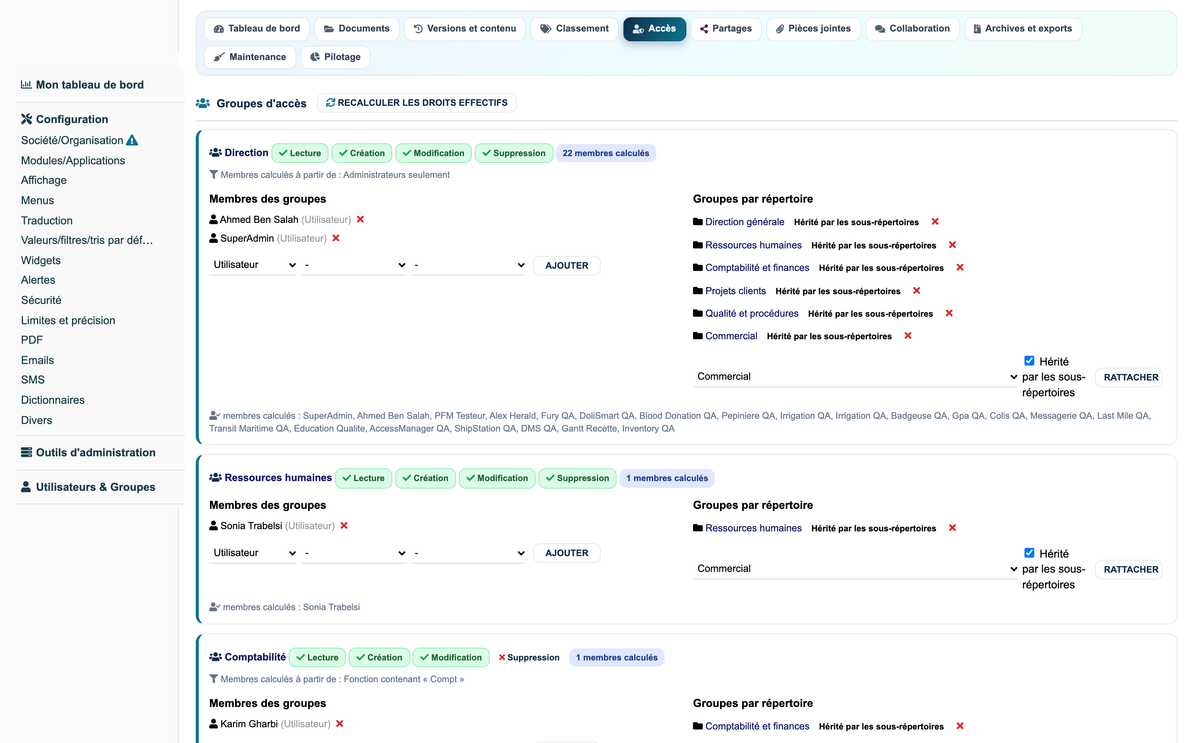Open Dictionnaires in the sidebar
The image size is (1200, 743).
tap(53, 400)
